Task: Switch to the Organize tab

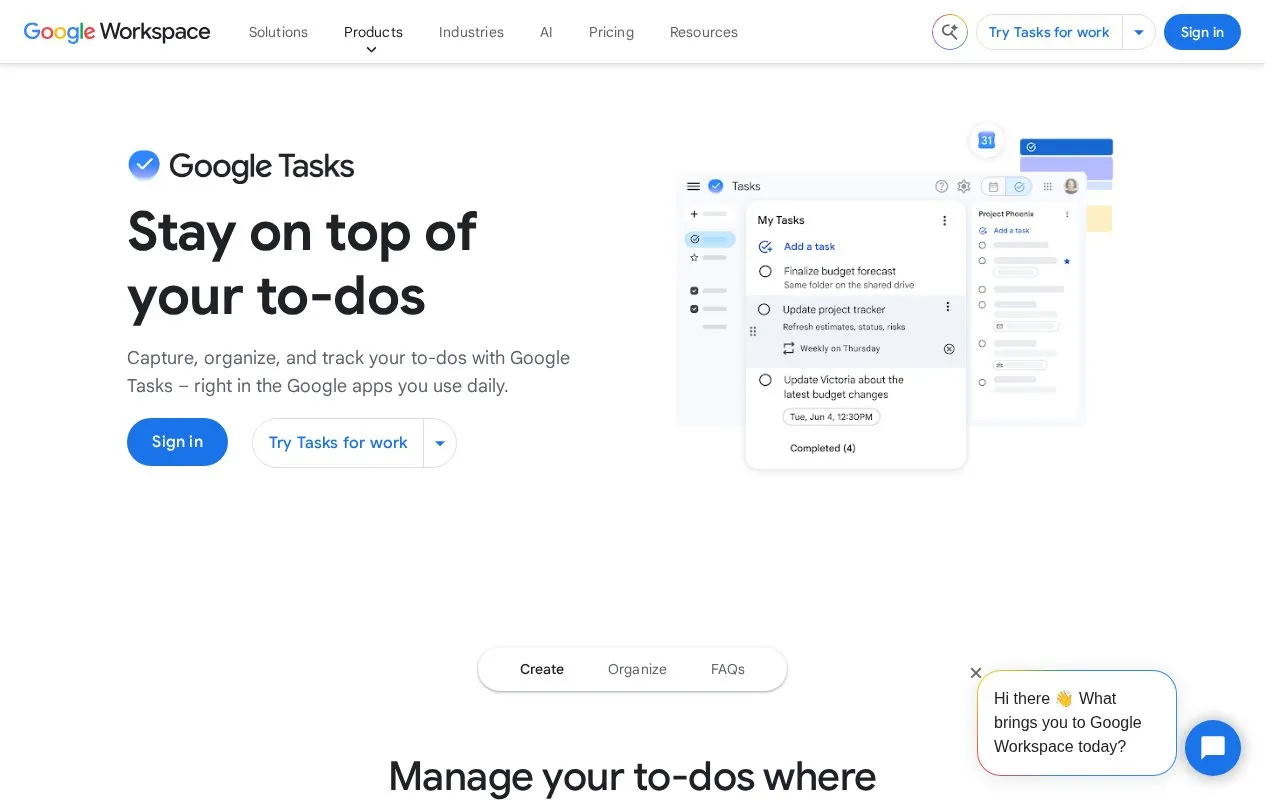Action: coord(637,669)
